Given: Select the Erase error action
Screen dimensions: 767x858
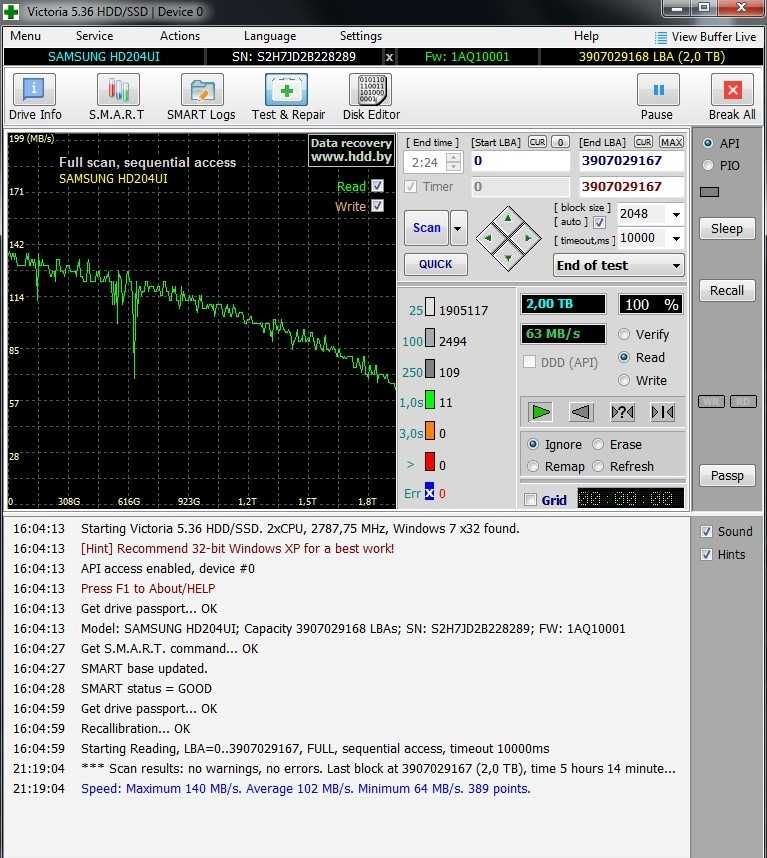Looking at the screenshot, I should (x=598, y=444).
